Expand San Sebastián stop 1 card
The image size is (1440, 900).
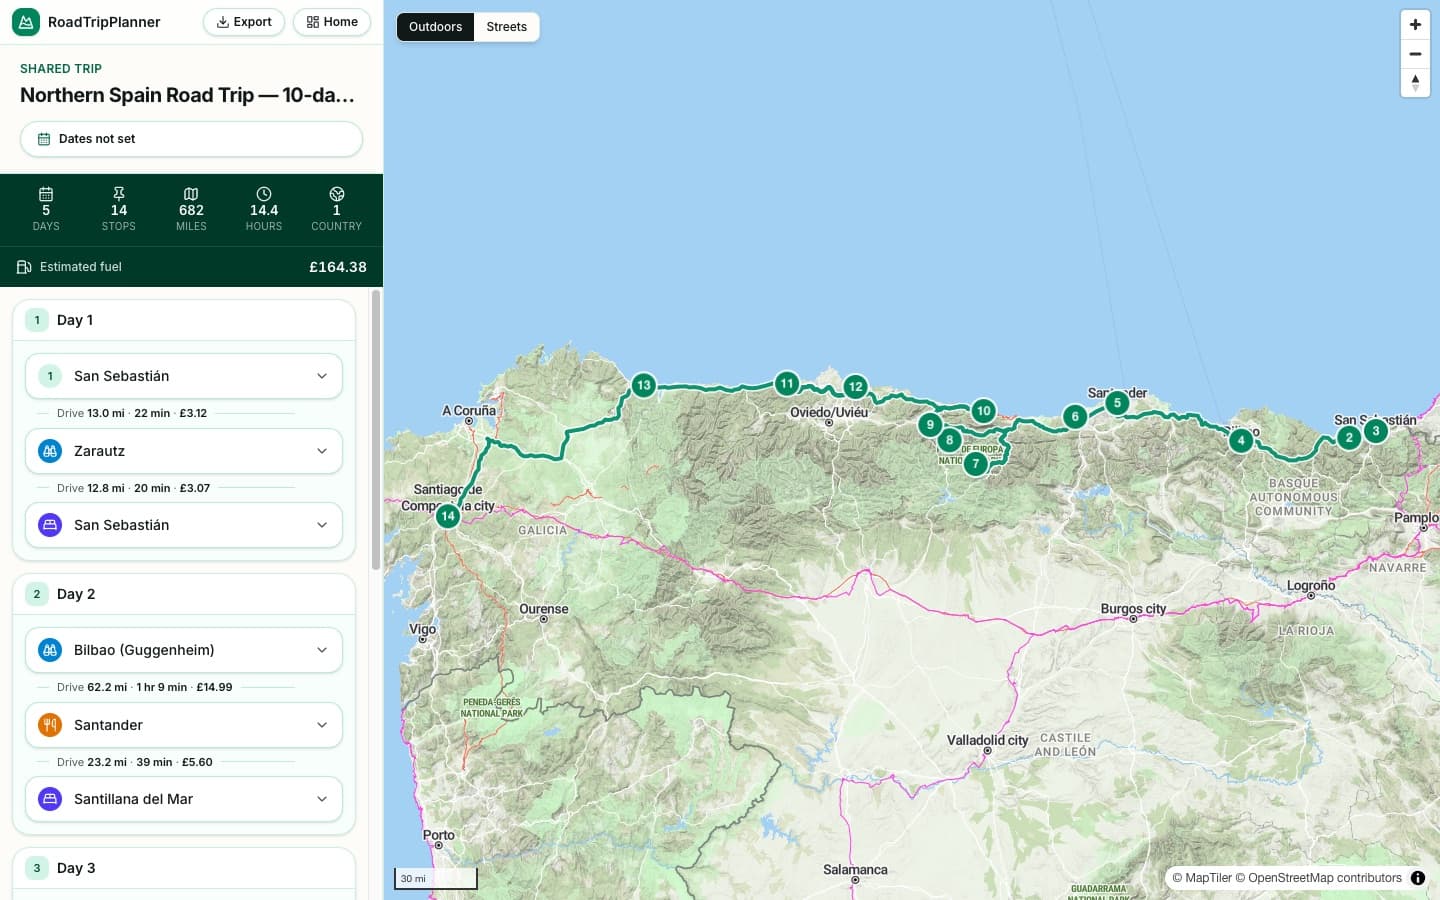[184, 376]
